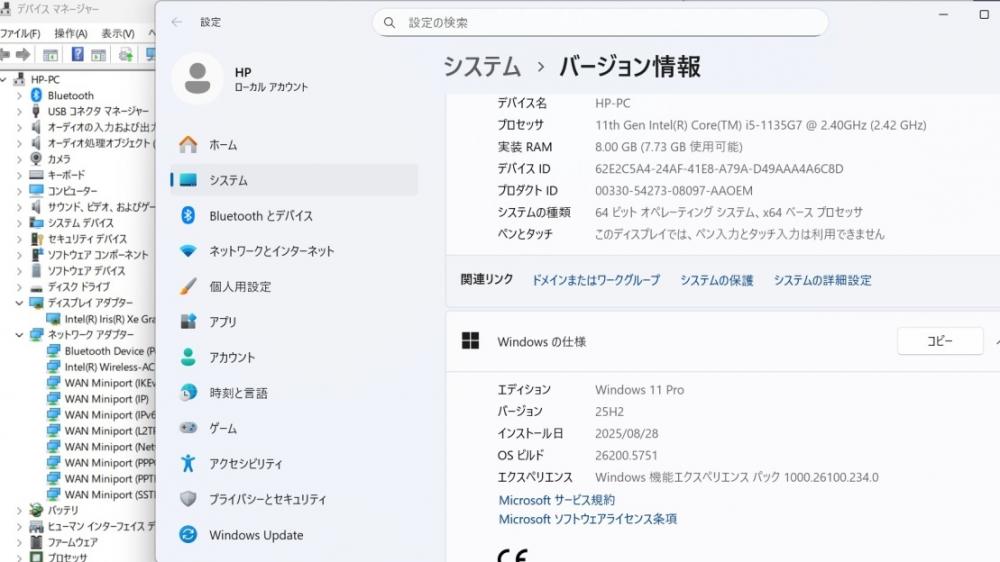Select ソフトウェア デバイス node
Screen dimensions: 1000x562
point(86,270)
